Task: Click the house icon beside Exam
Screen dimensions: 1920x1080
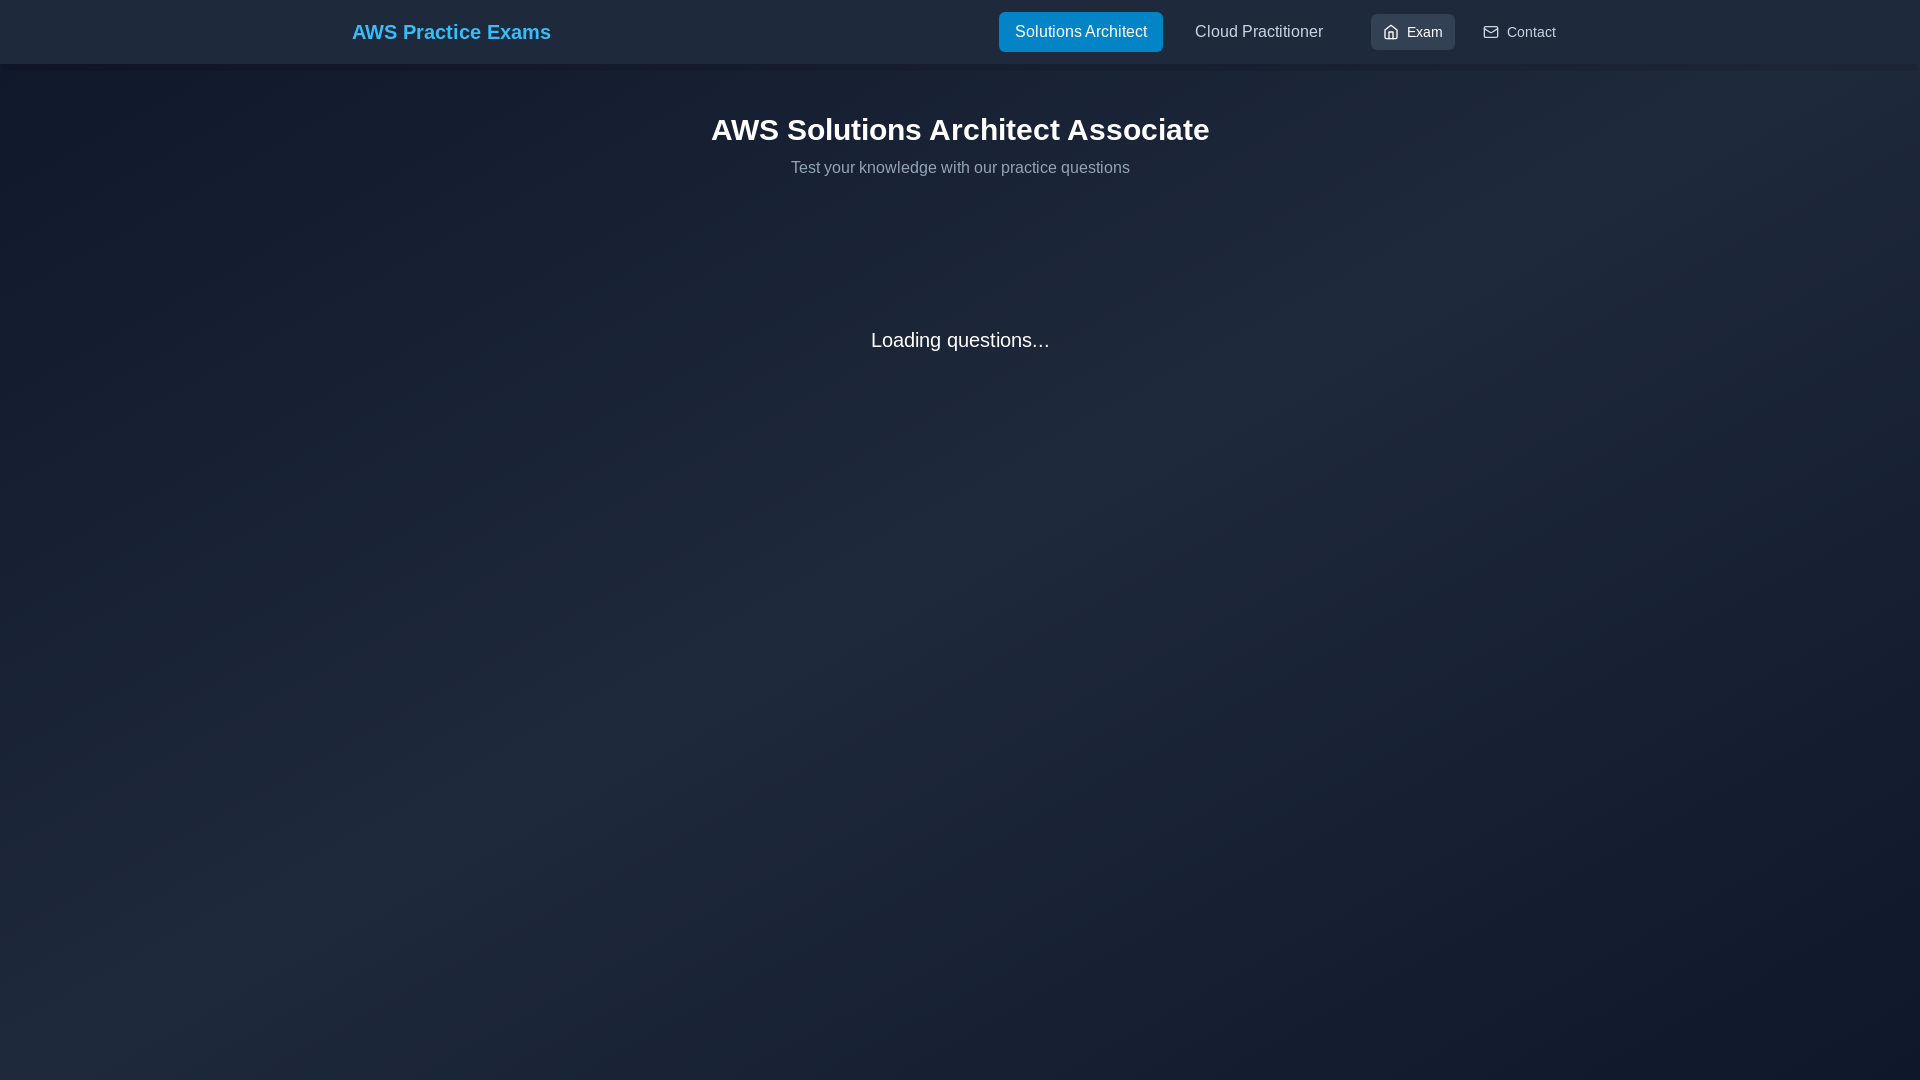Action: pos(1390,32)
